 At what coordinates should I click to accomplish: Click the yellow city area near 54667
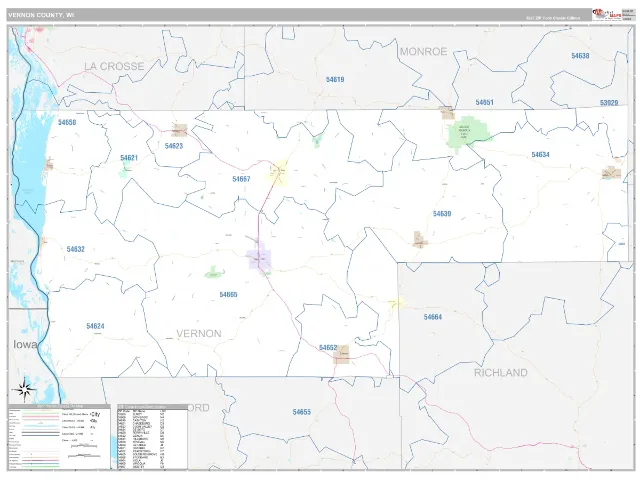[278, 171]
